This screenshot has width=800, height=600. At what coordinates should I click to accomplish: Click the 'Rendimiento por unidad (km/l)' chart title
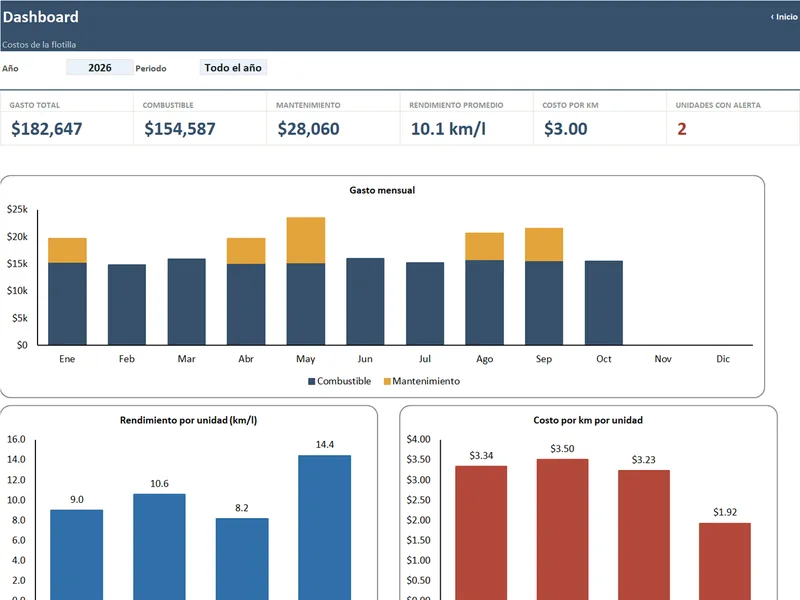[188, 420]
